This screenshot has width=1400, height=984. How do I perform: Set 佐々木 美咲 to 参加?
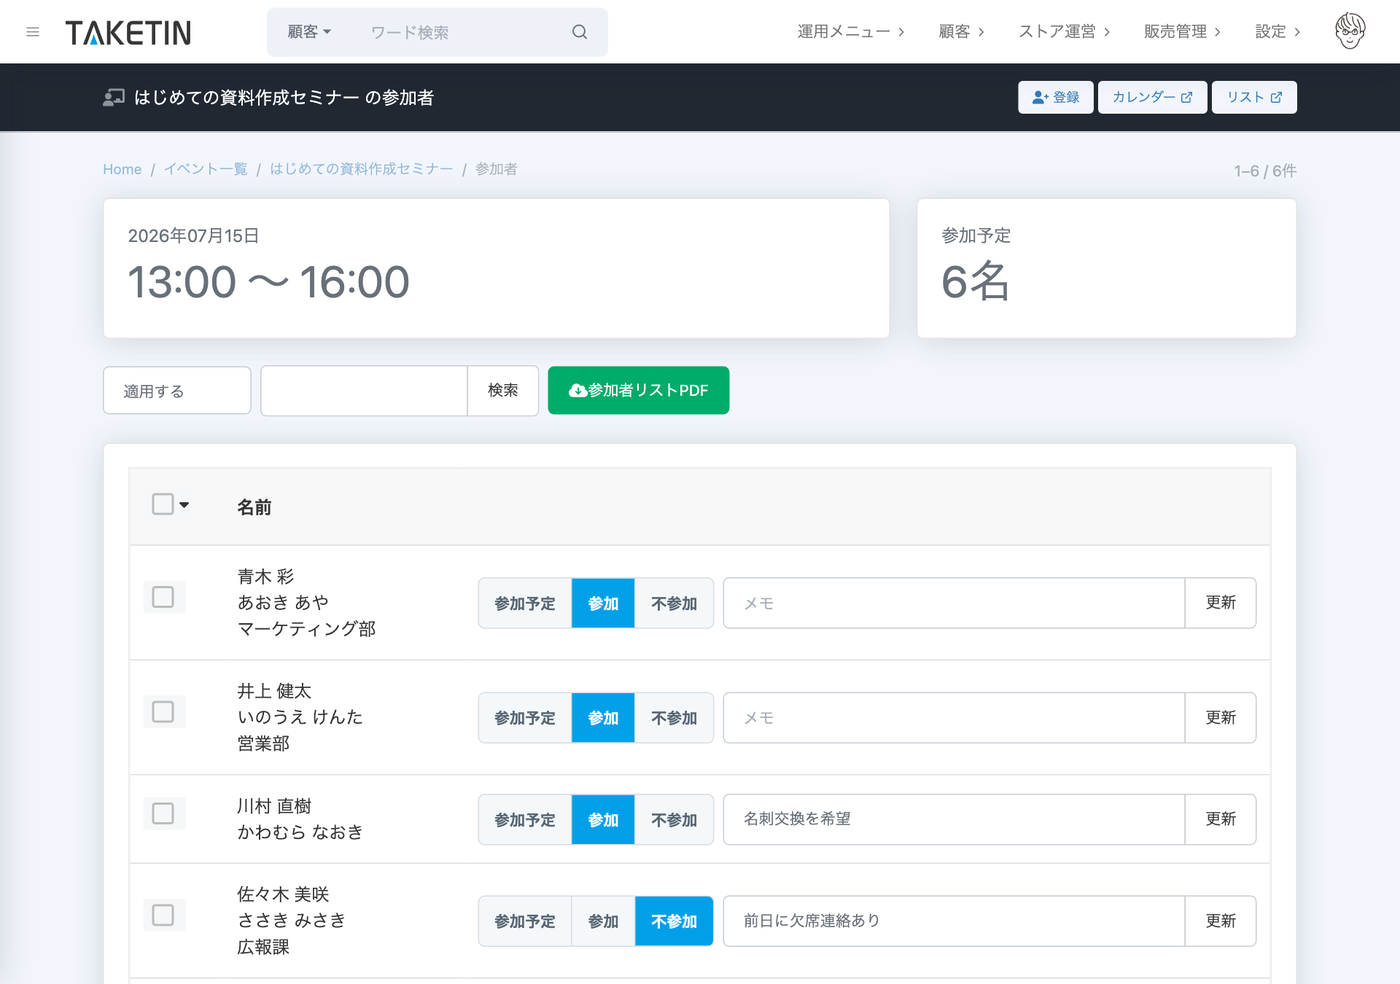coord(603,921)
